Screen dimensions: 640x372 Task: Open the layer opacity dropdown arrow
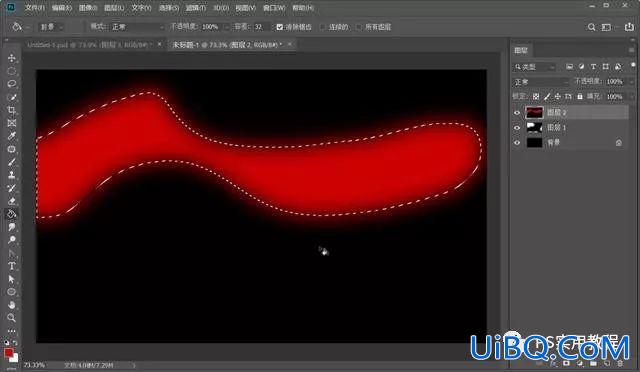[632, 82]
